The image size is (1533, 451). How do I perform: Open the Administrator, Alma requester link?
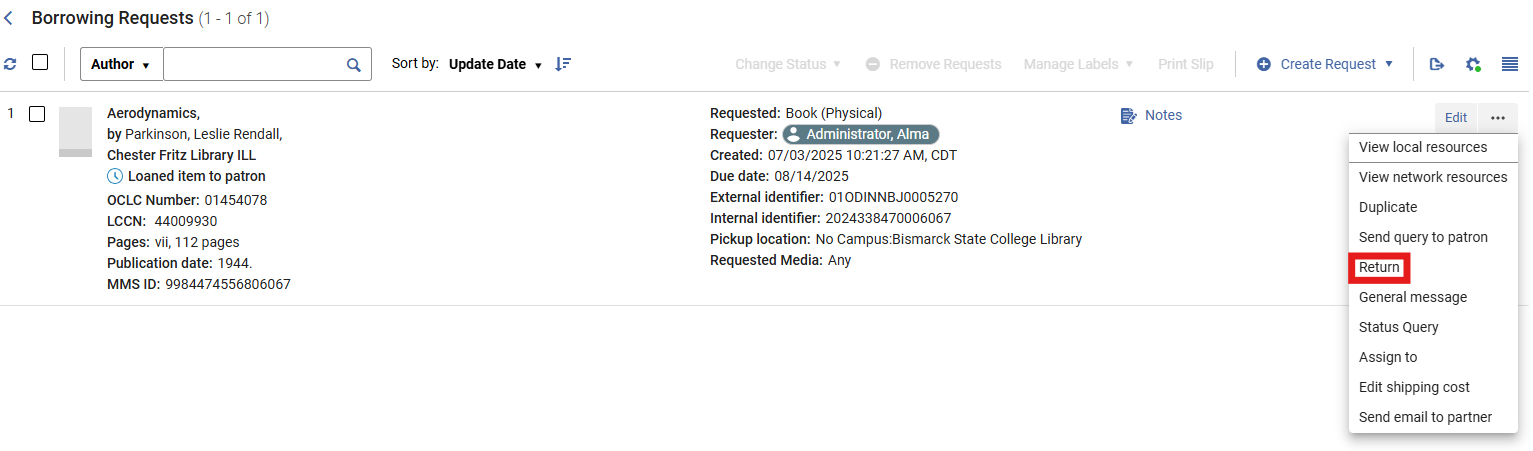[861, 134]
